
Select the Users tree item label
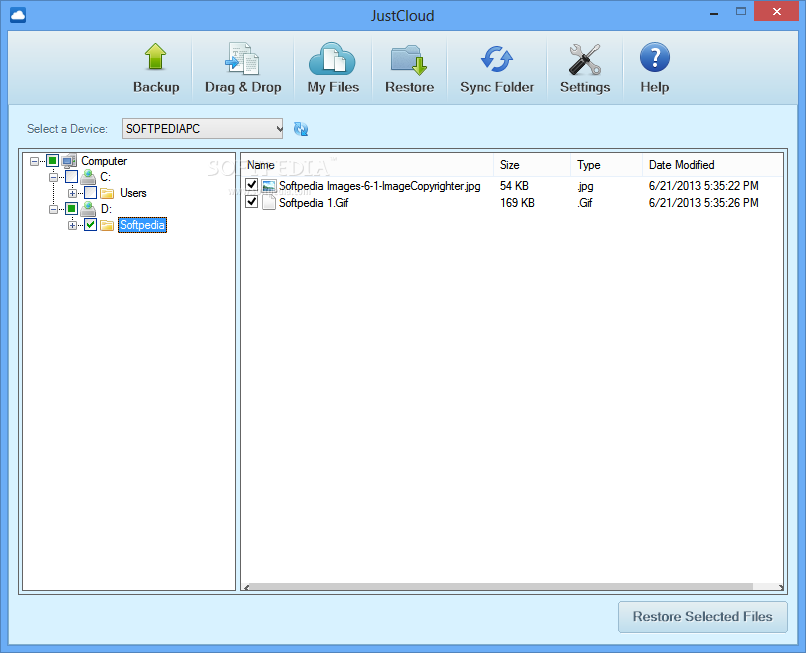click(x=133, y=193)
